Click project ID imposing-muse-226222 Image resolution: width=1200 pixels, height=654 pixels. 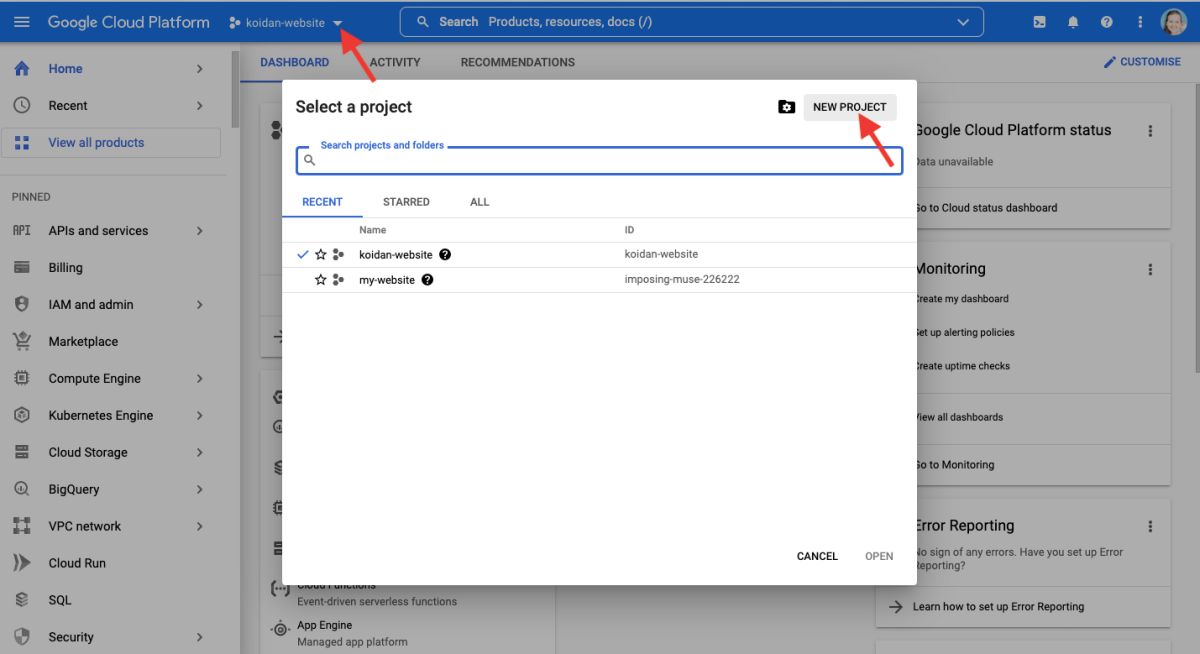[682, 280]
